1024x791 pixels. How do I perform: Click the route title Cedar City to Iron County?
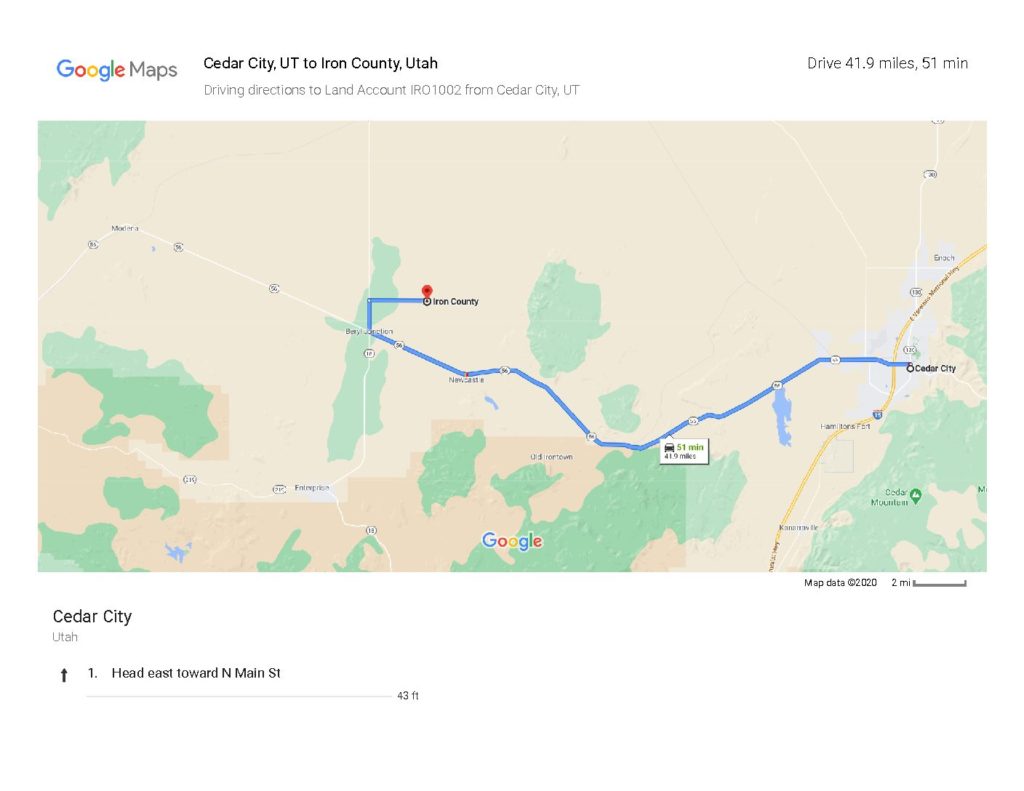point(320,63)
